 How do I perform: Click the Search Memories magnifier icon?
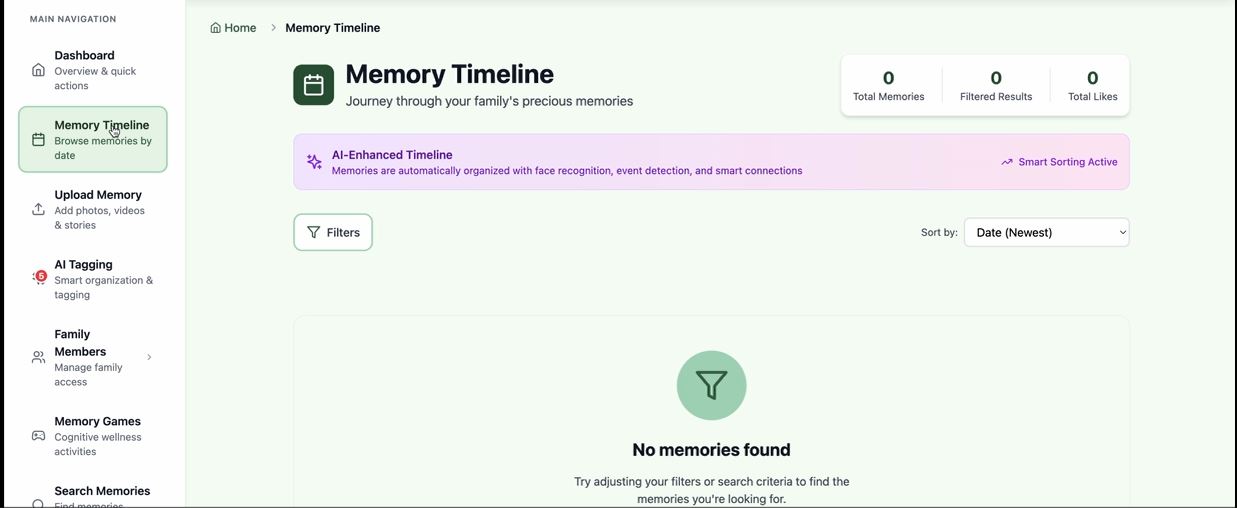coord(38,503)
